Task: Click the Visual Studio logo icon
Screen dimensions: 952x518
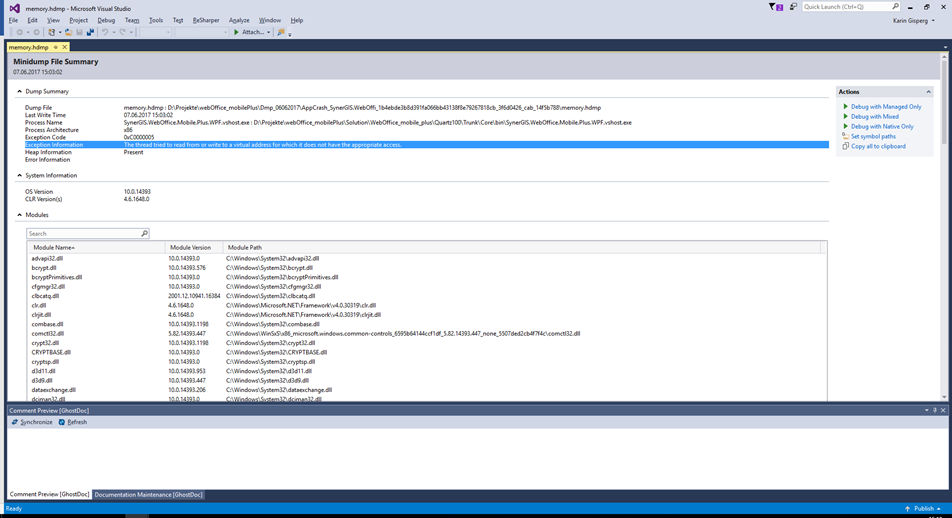Action: click(14, 8)
